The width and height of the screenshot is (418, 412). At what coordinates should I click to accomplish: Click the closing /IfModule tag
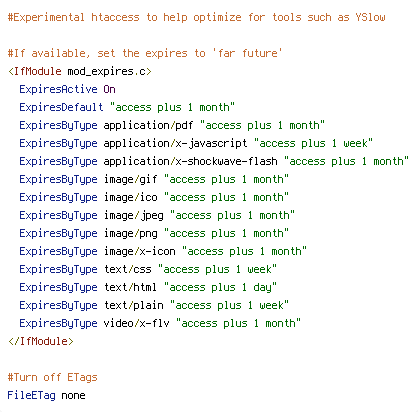pos(41,341)
